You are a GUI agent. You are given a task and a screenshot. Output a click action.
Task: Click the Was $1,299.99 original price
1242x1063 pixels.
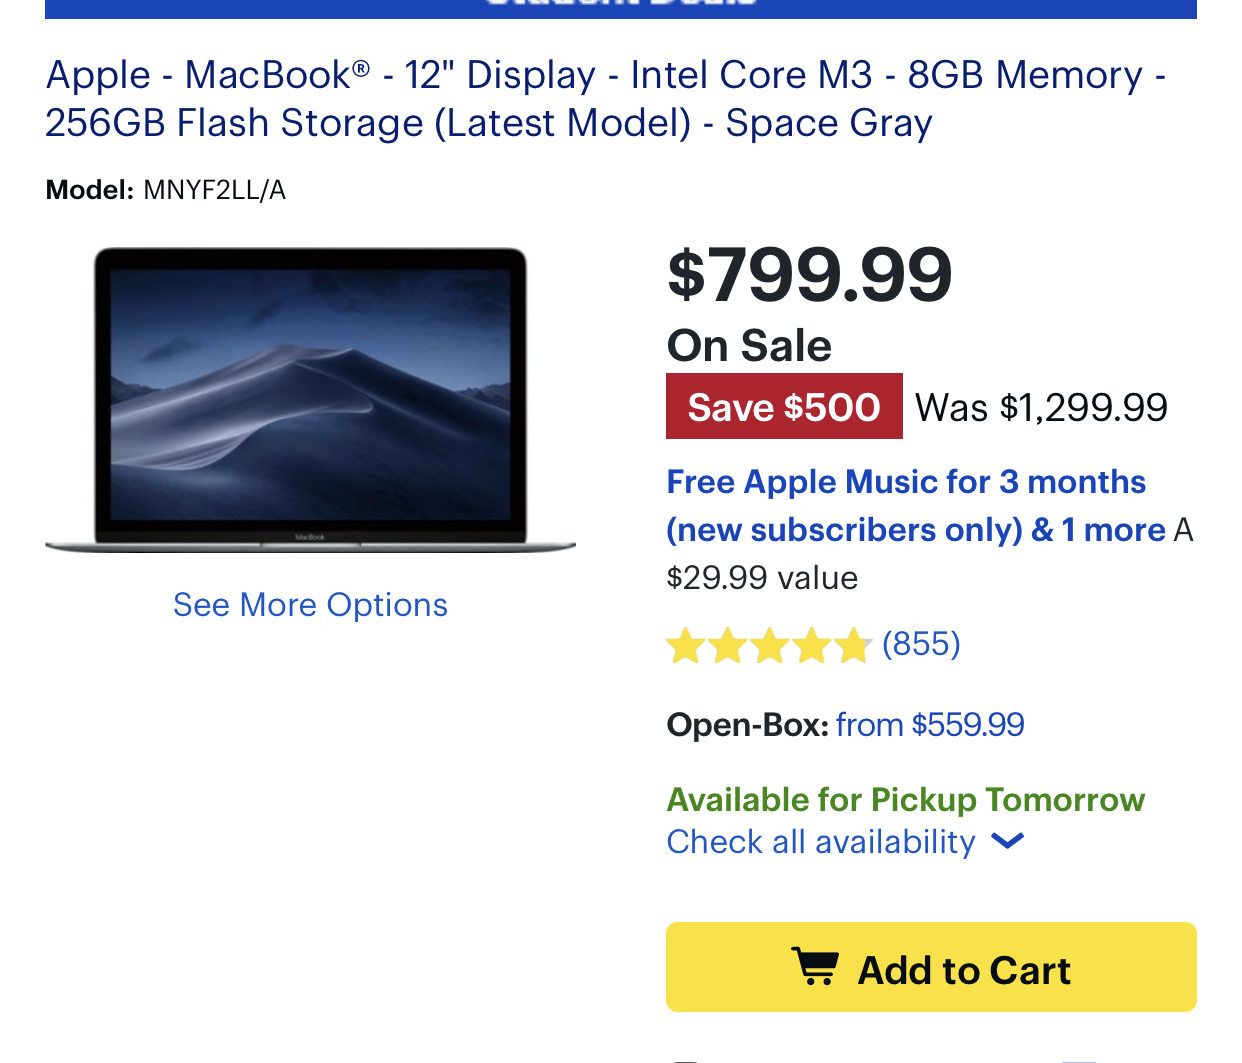coord(1041,408)
